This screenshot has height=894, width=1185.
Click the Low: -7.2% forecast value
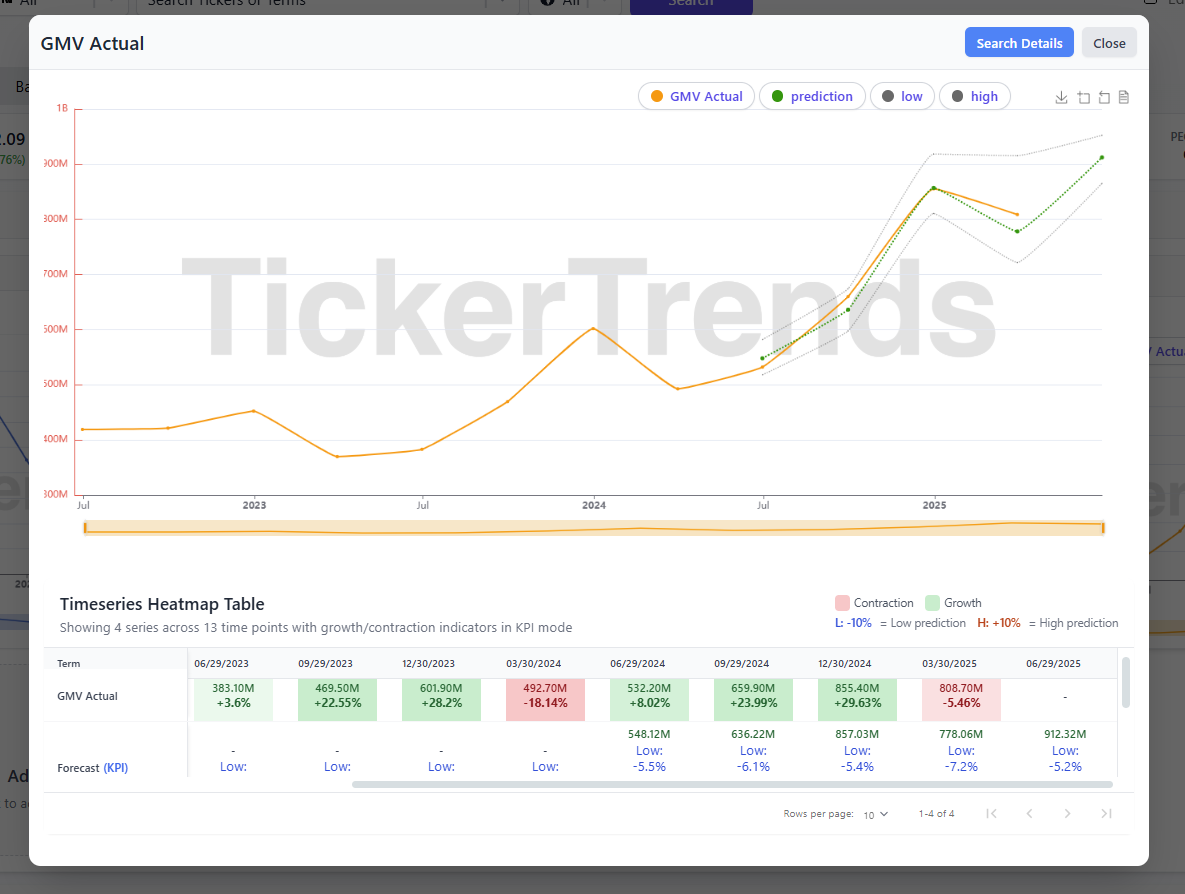tap(961, 759)
